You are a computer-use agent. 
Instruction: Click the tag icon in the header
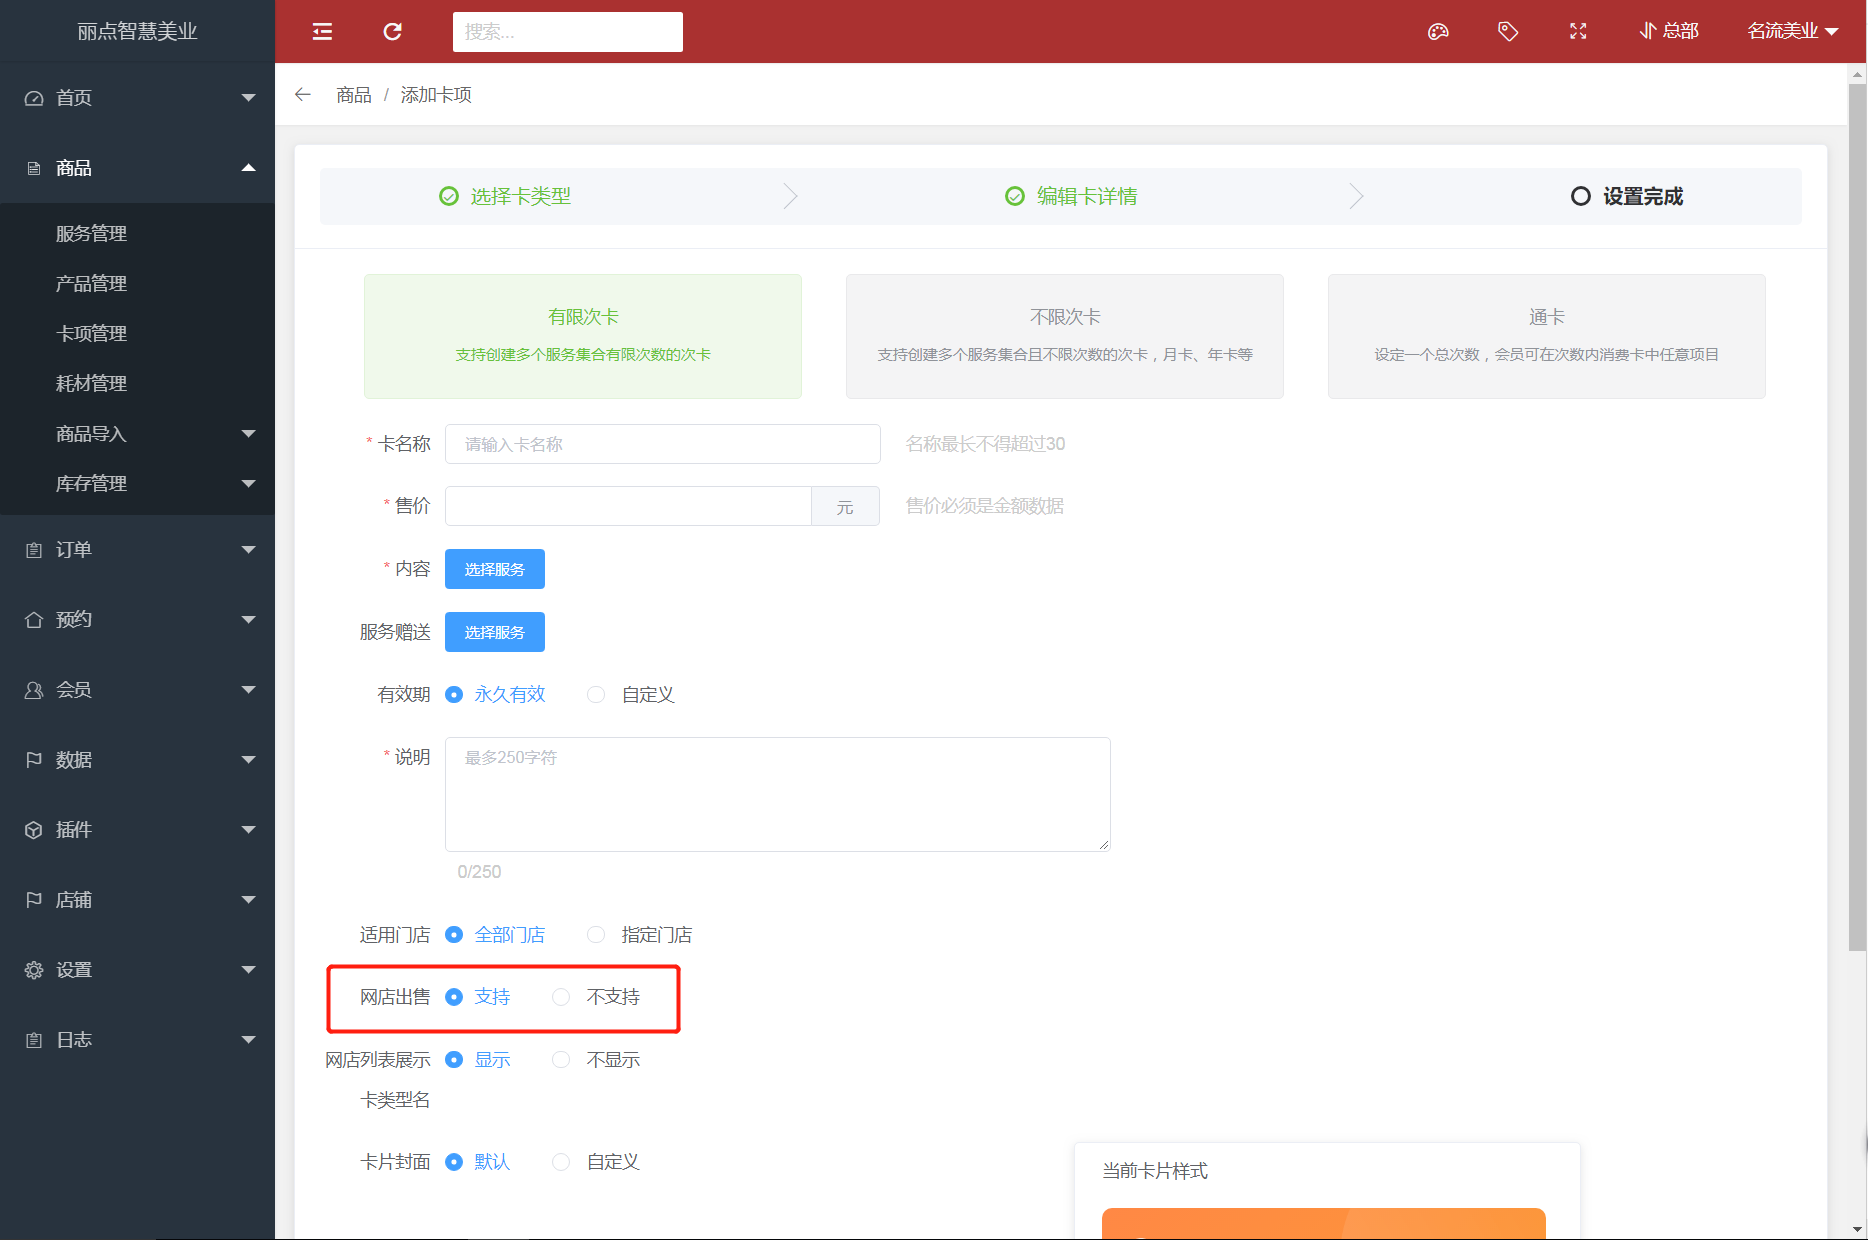point(1508,32)
